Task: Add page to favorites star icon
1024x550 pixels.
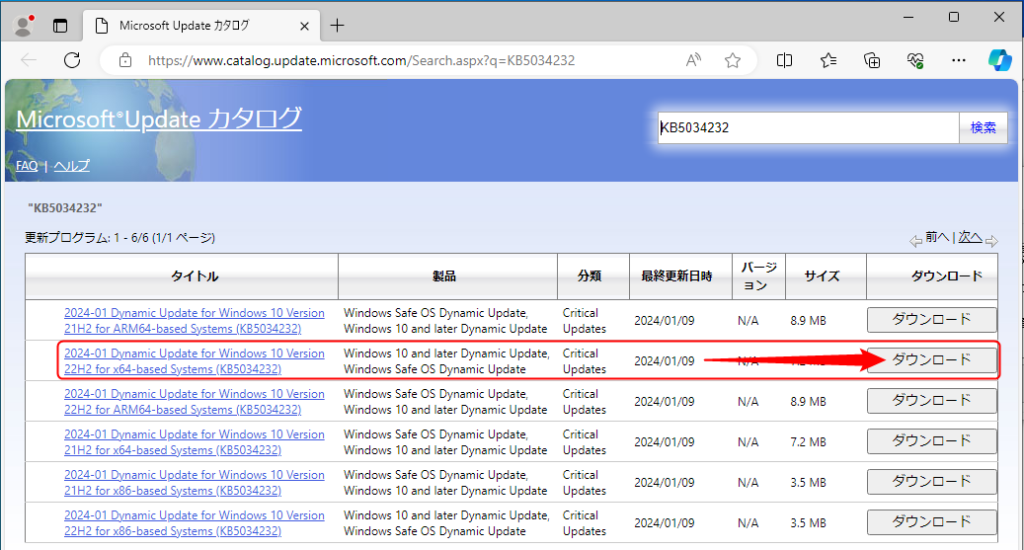Action: (733, 60)
